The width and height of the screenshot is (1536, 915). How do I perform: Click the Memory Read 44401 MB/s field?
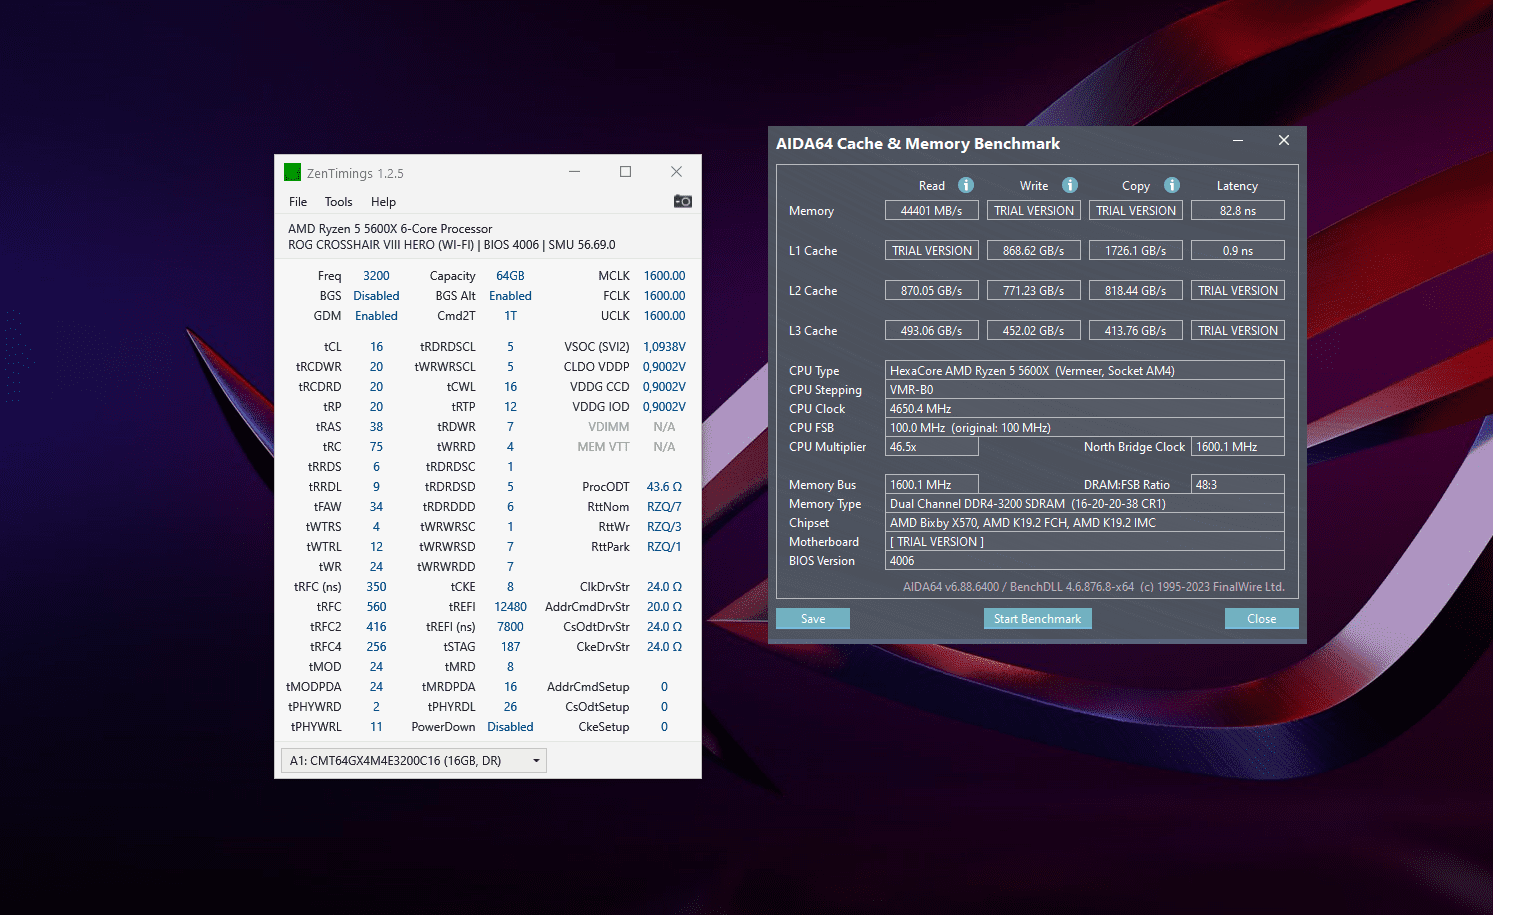click(931, 211)
